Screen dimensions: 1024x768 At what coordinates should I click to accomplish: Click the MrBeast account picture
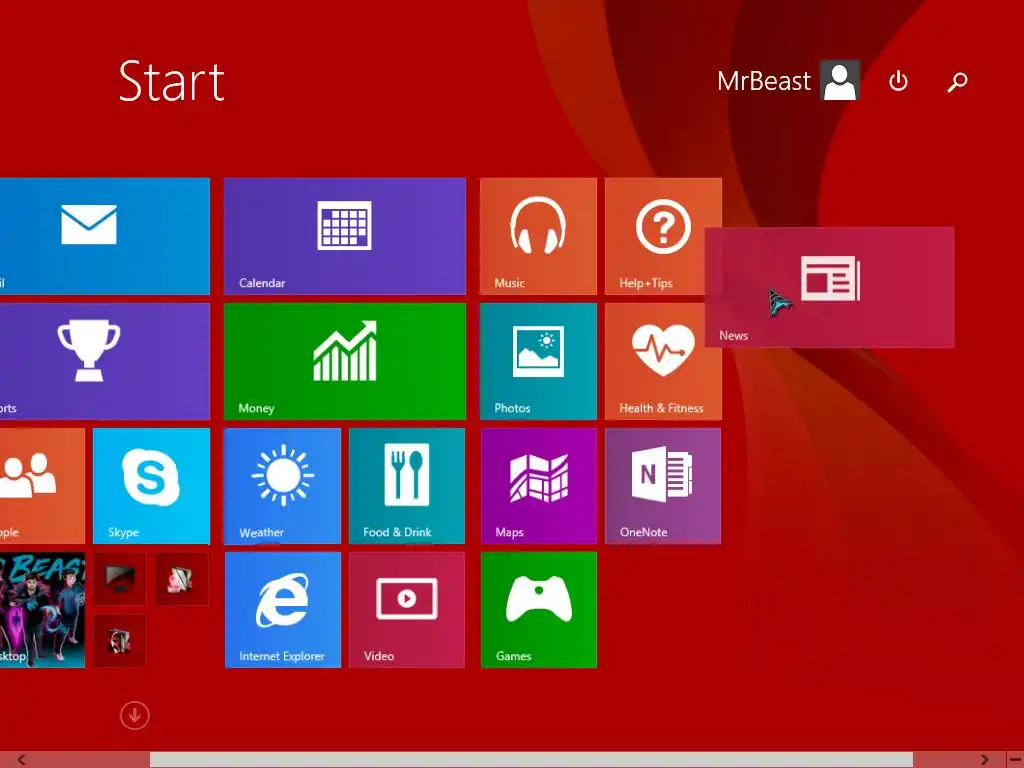(x=840, y=80)
